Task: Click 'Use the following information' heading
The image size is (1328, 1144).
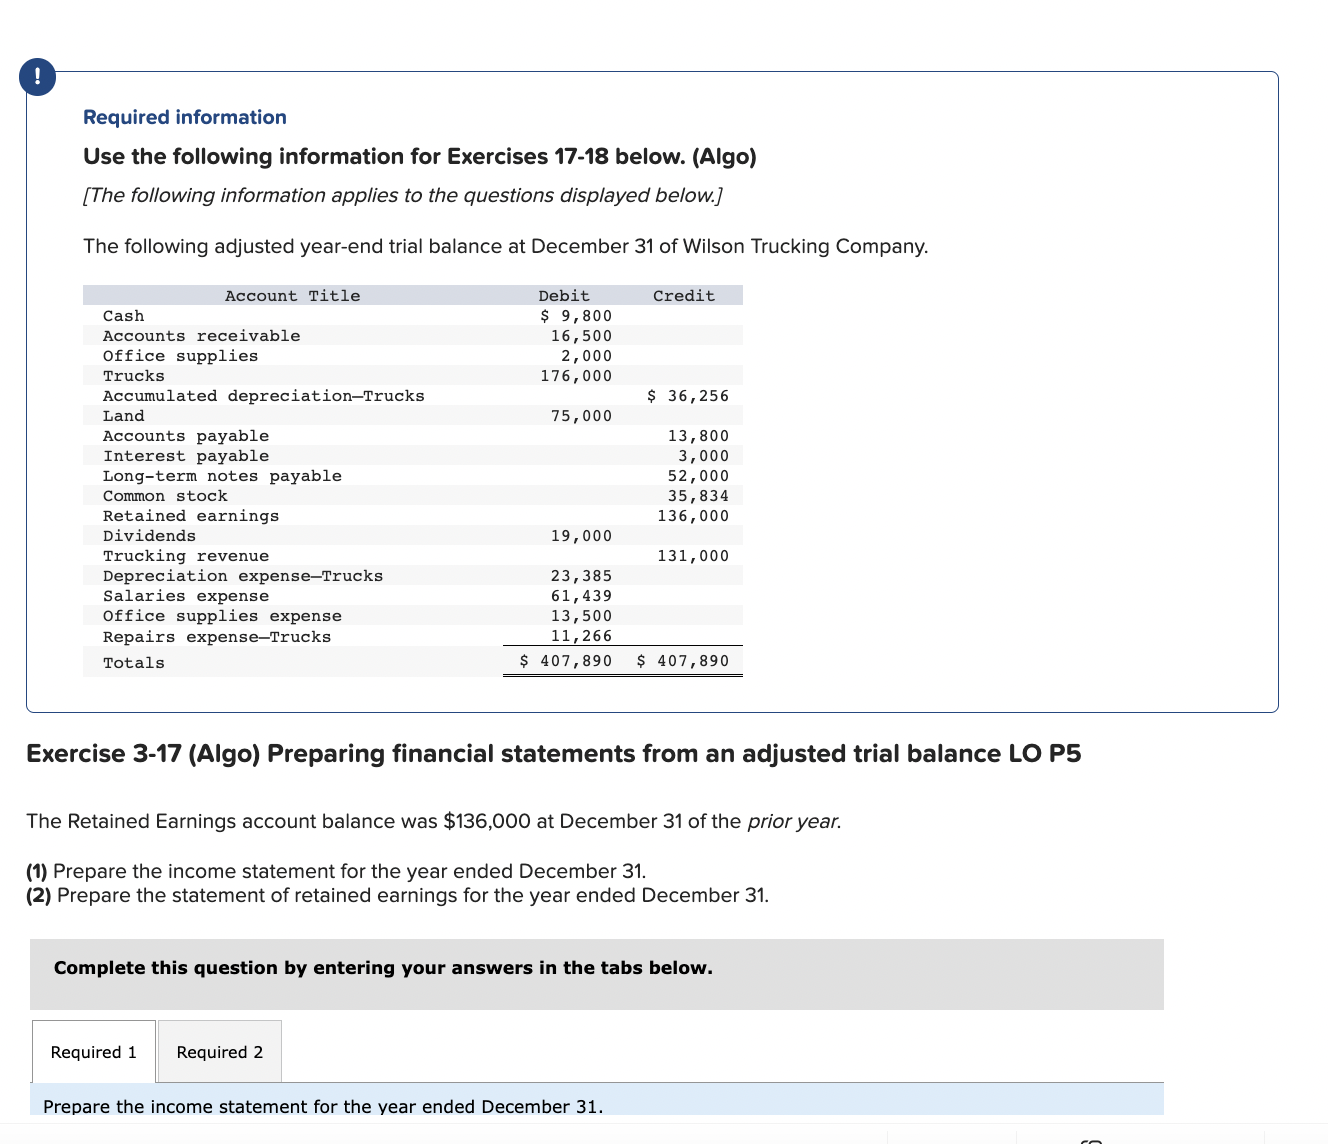Action: pyautogui.click(x=420, y=156)
